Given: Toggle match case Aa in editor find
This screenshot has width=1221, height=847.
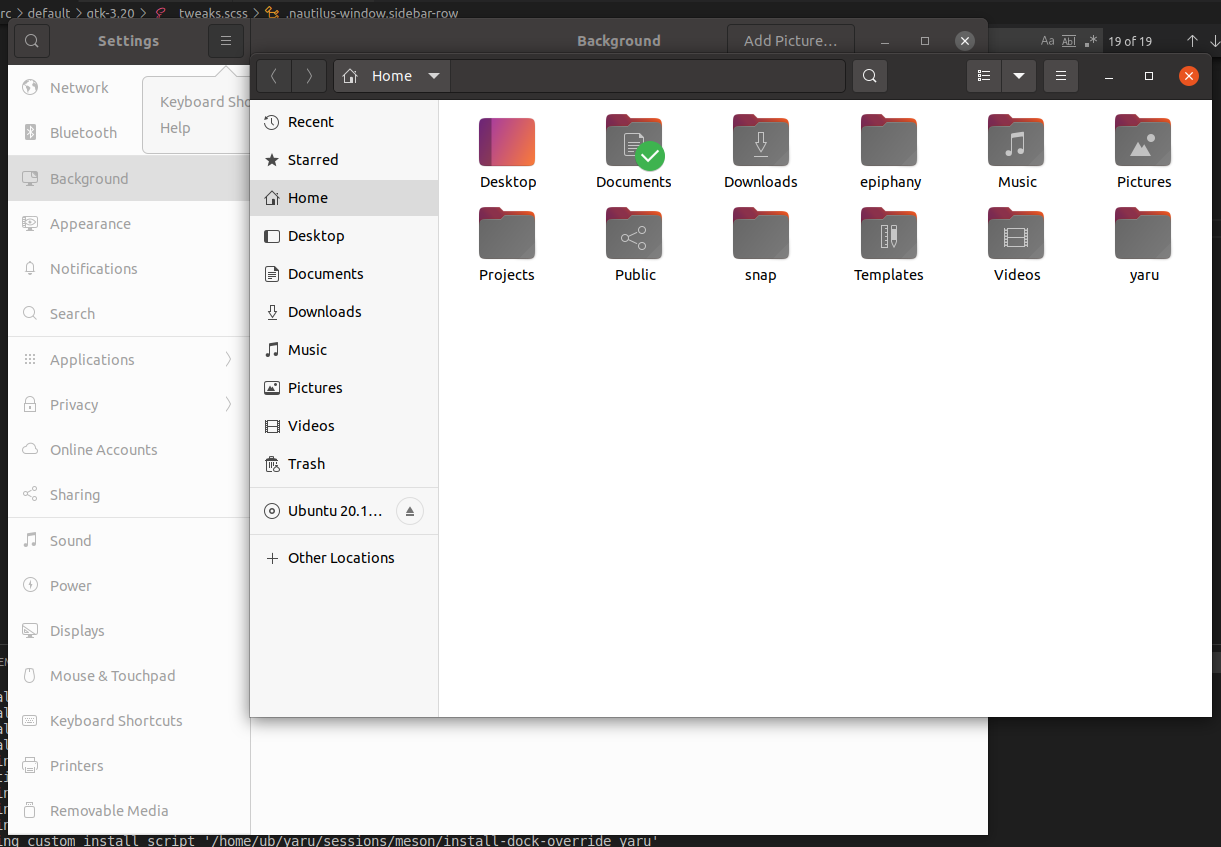Looking at the screenshot, I should [1048, 41].
